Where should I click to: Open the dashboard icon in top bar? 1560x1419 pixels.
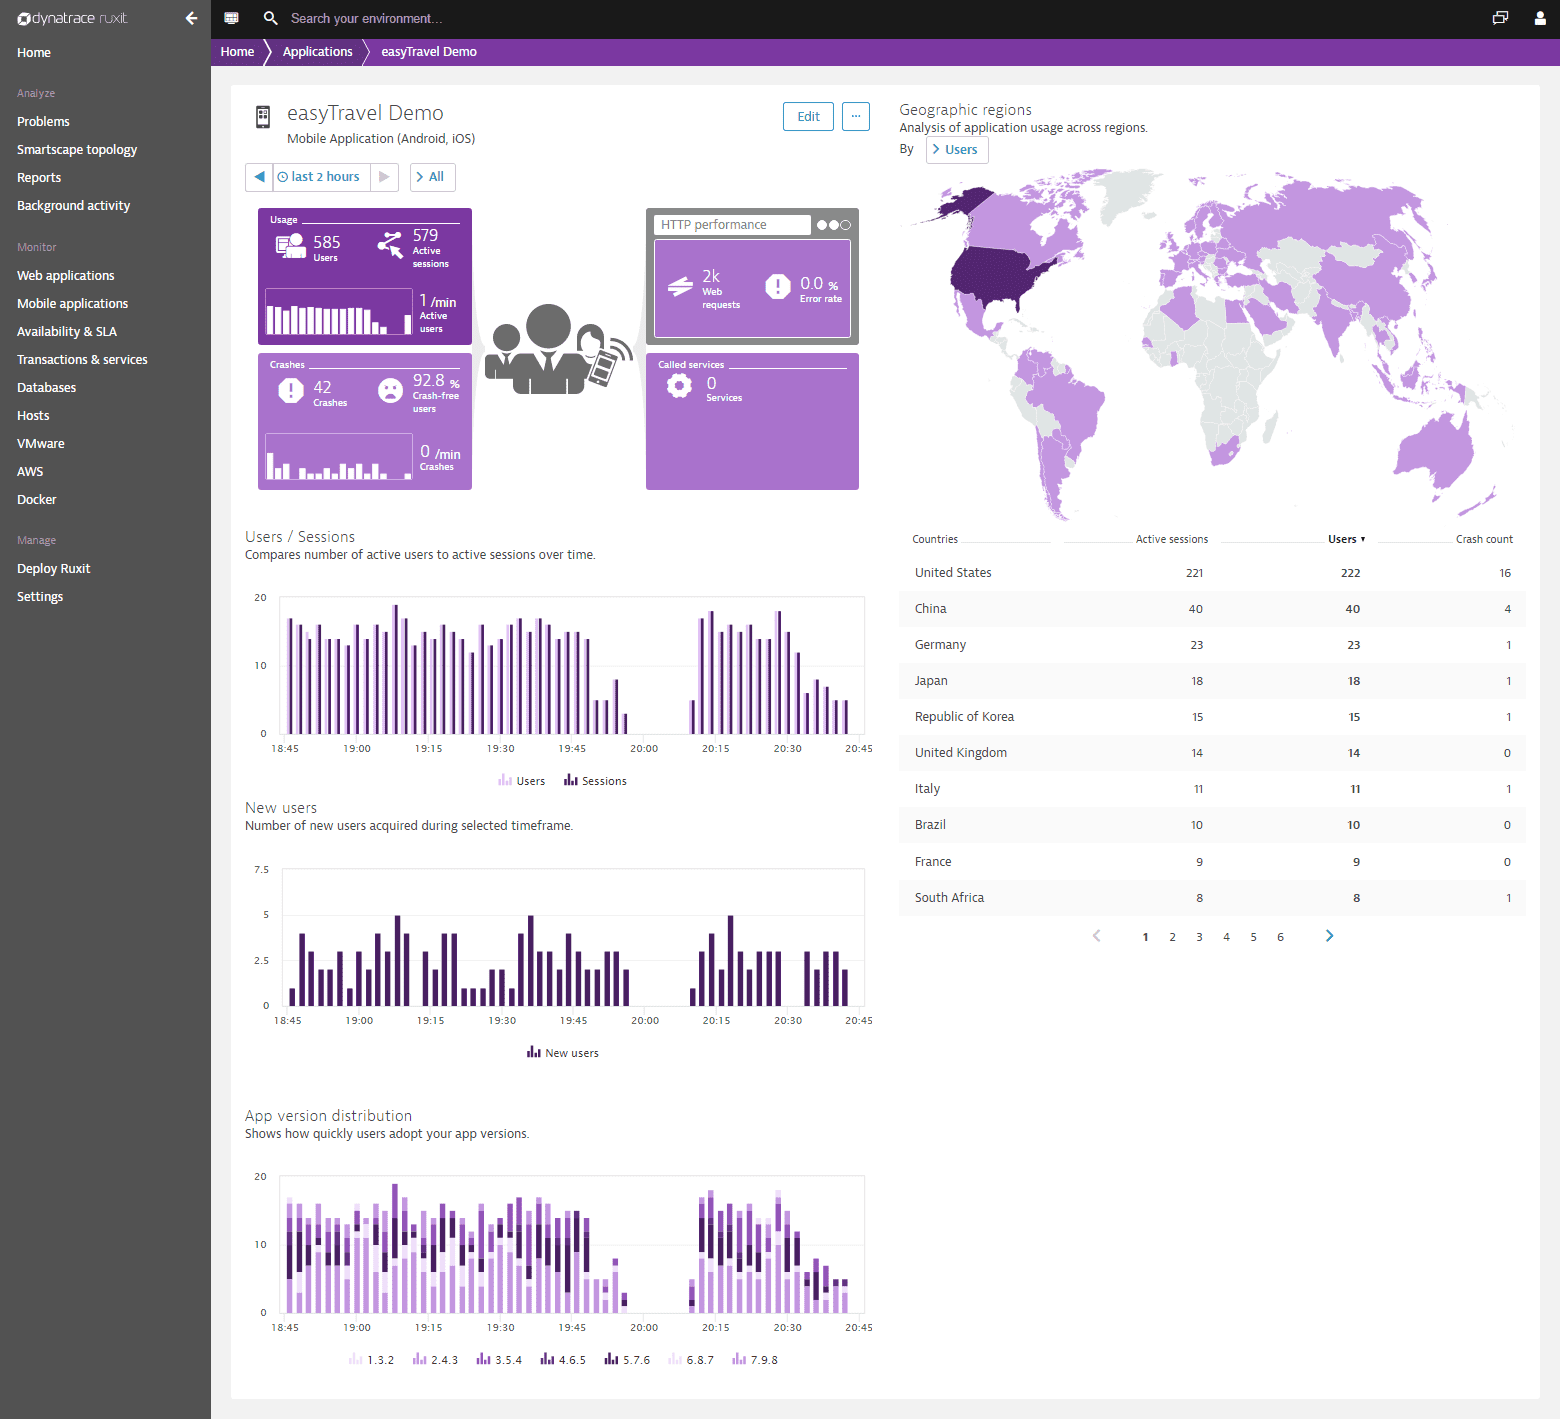[231, 18]
